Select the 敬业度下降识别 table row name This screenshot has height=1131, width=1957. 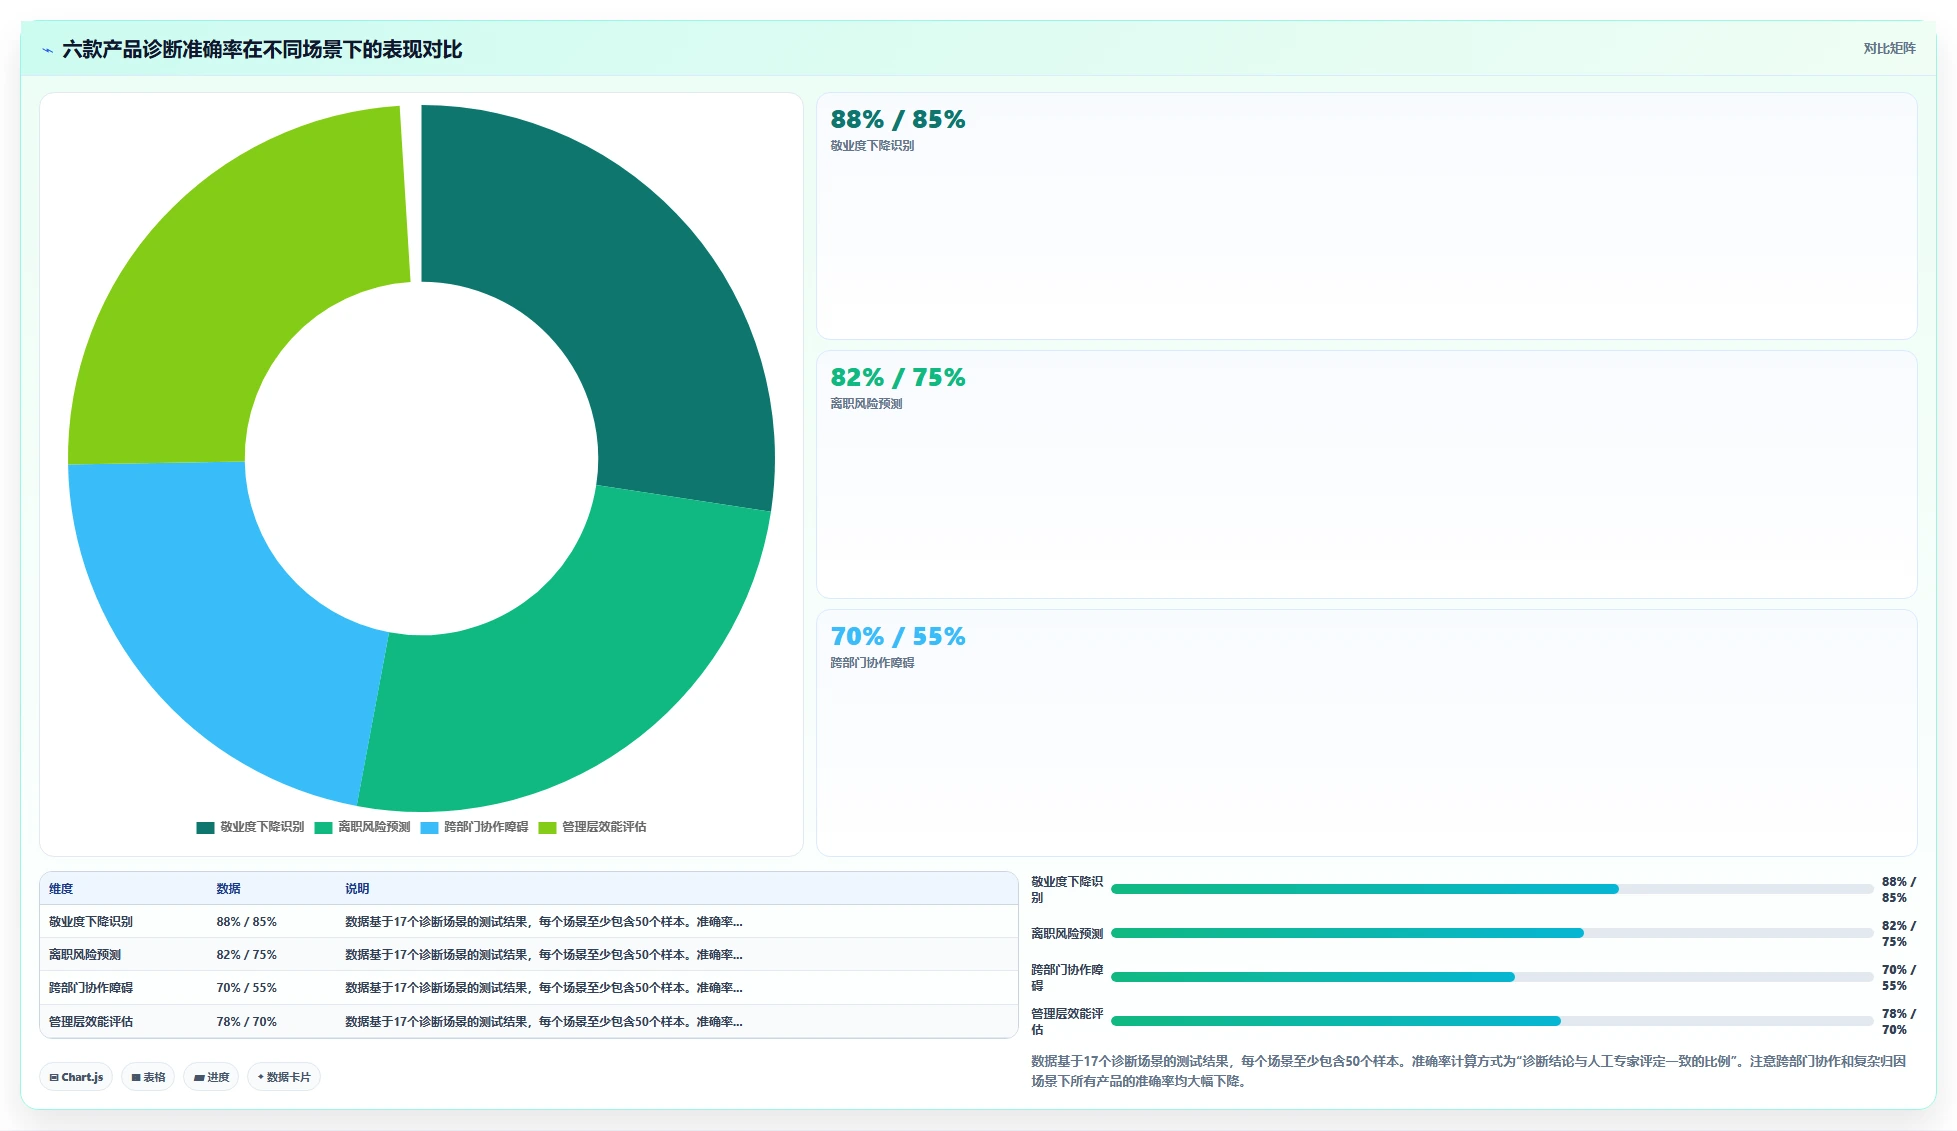tap(91, 921)
